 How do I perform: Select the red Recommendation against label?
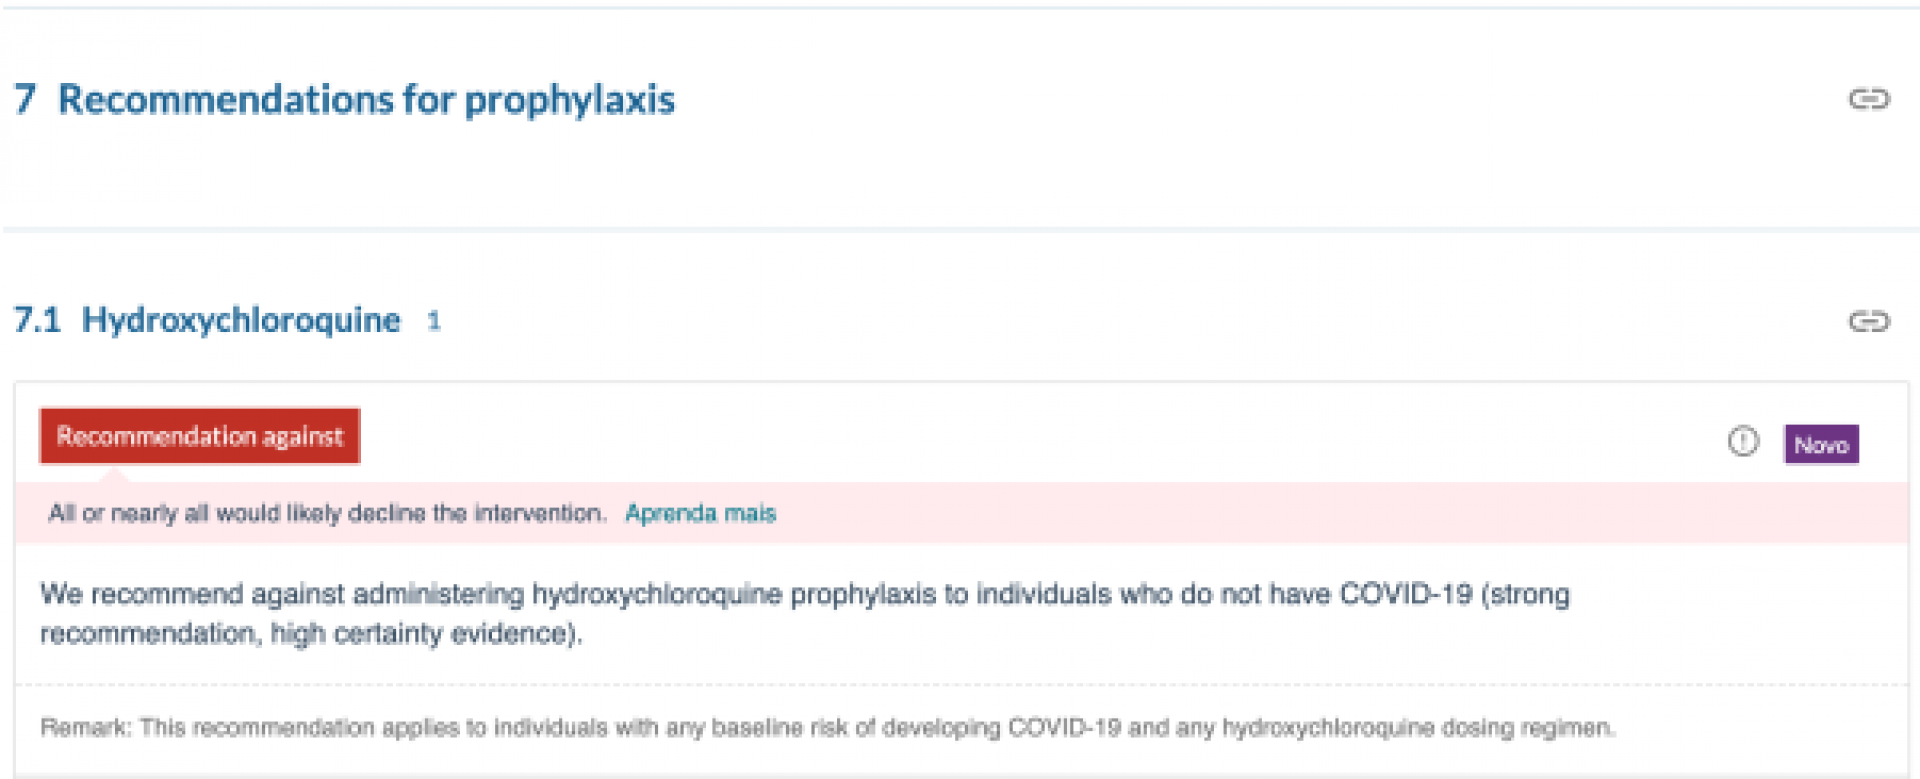[200, 436]
